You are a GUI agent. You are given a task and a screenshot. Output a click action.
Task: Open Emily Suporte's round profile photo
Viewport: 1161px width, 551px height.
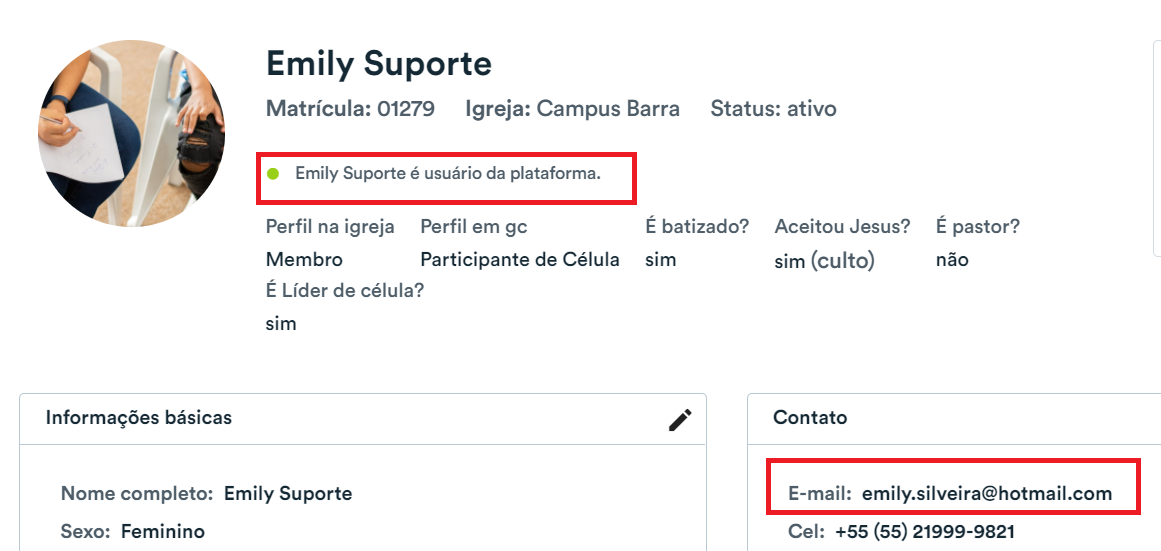pyautogui.click(x=132, y=133)
